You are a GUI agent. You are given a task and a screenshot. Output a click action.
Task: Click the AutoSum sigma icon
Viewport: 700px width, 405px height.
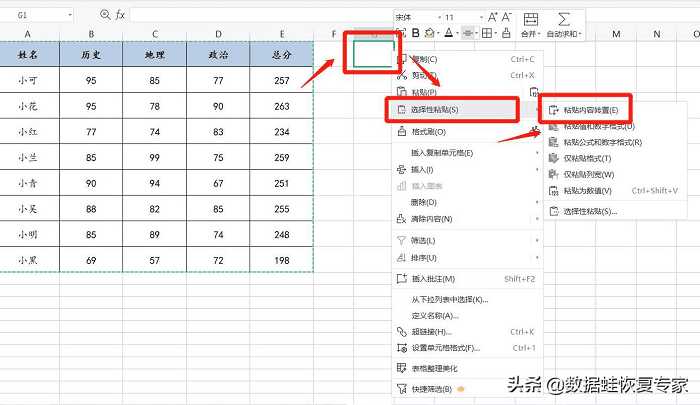(564, 19)
